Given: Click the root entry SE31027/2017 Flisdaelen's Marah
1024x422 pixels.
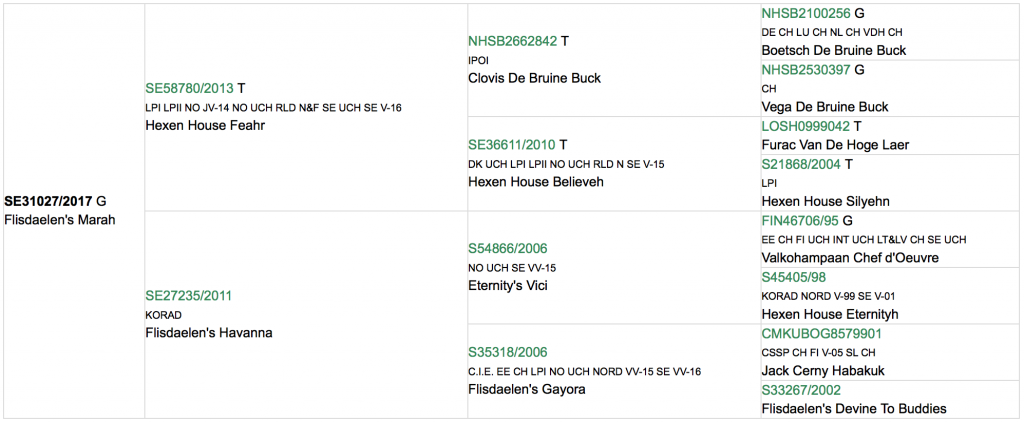Looking at the screenshot, I should coord(73,210).
